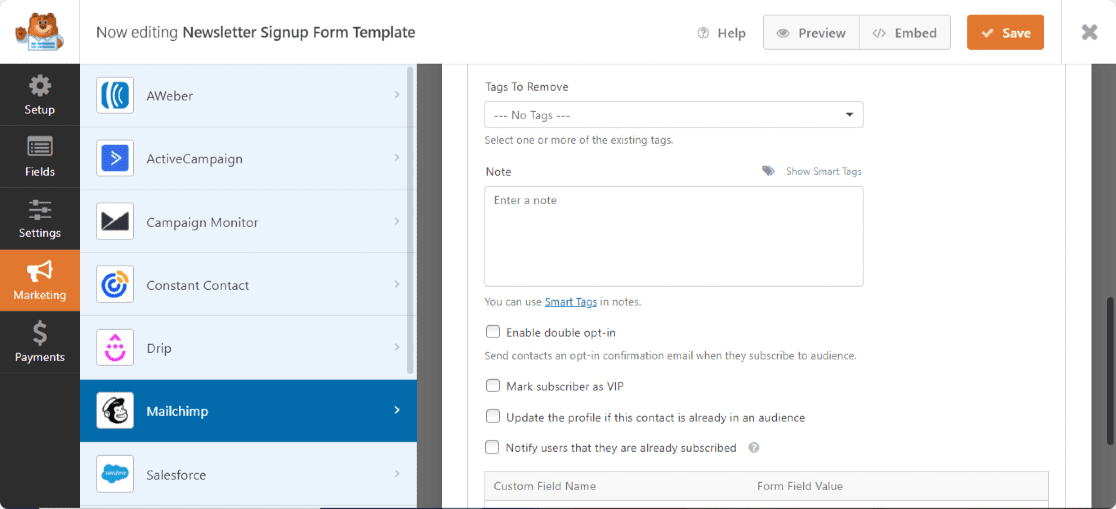The width and height of the screenshot is (1116, 509).
Task: Check Mark subscriber as VIP
Action: (493, 386)
